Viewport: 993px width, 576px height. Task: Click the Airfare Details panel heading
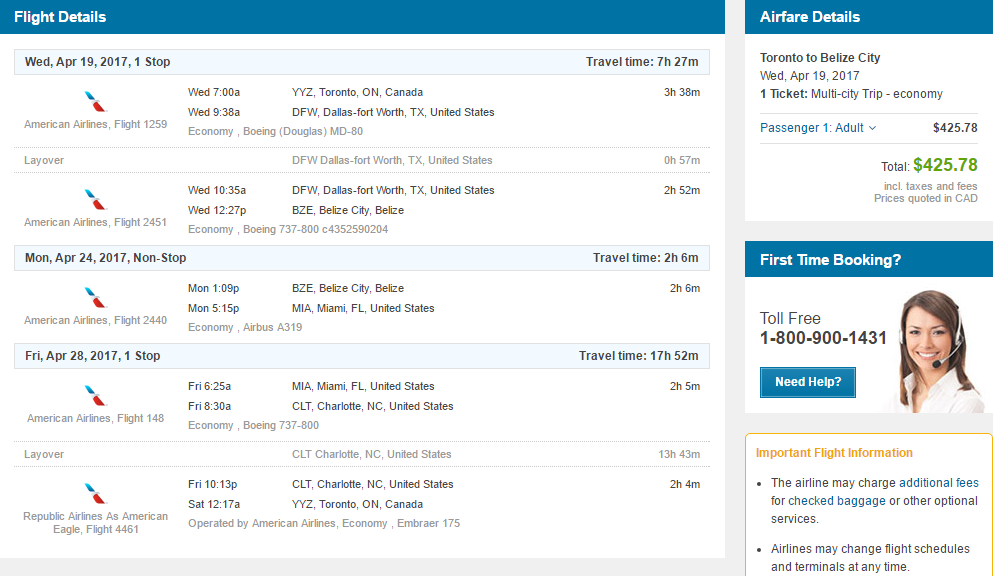coord(809,17)
